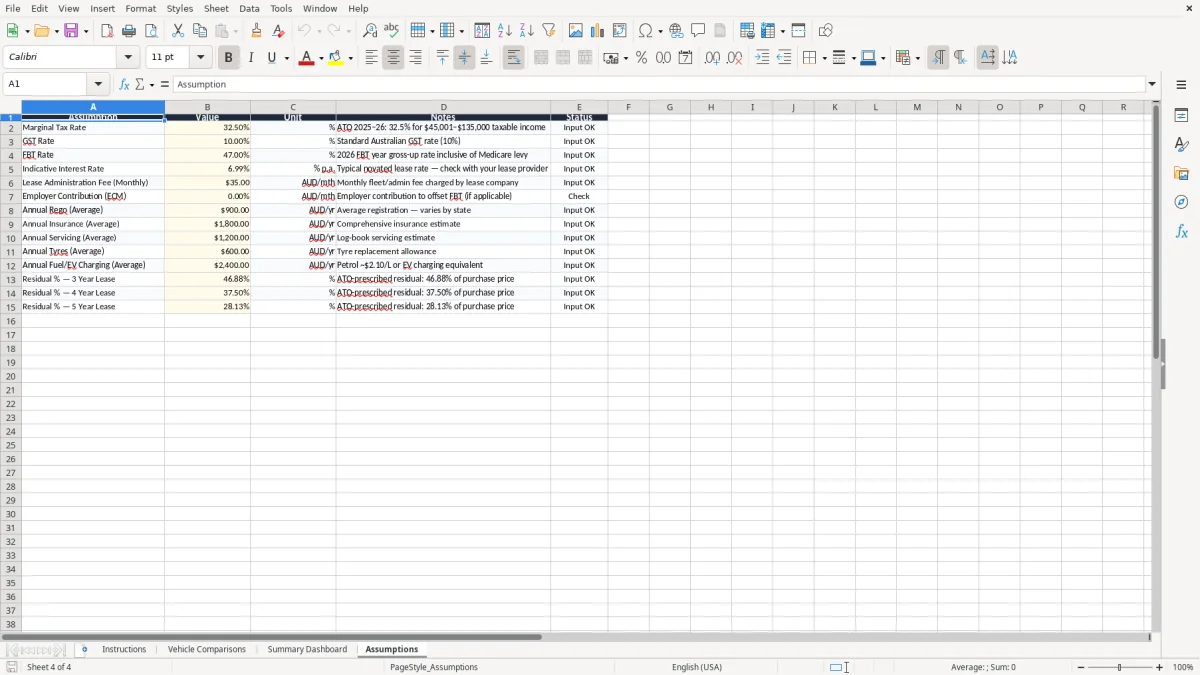Sort Descending with the Z-A icon
Viewport: 1200px width, 675px height.
point(526,31)
